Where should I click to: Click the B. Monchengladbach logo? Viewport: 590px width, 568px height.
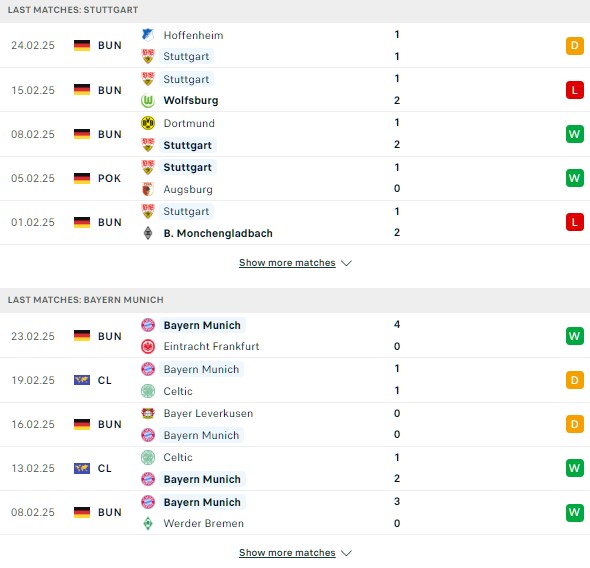click(148, 233)
